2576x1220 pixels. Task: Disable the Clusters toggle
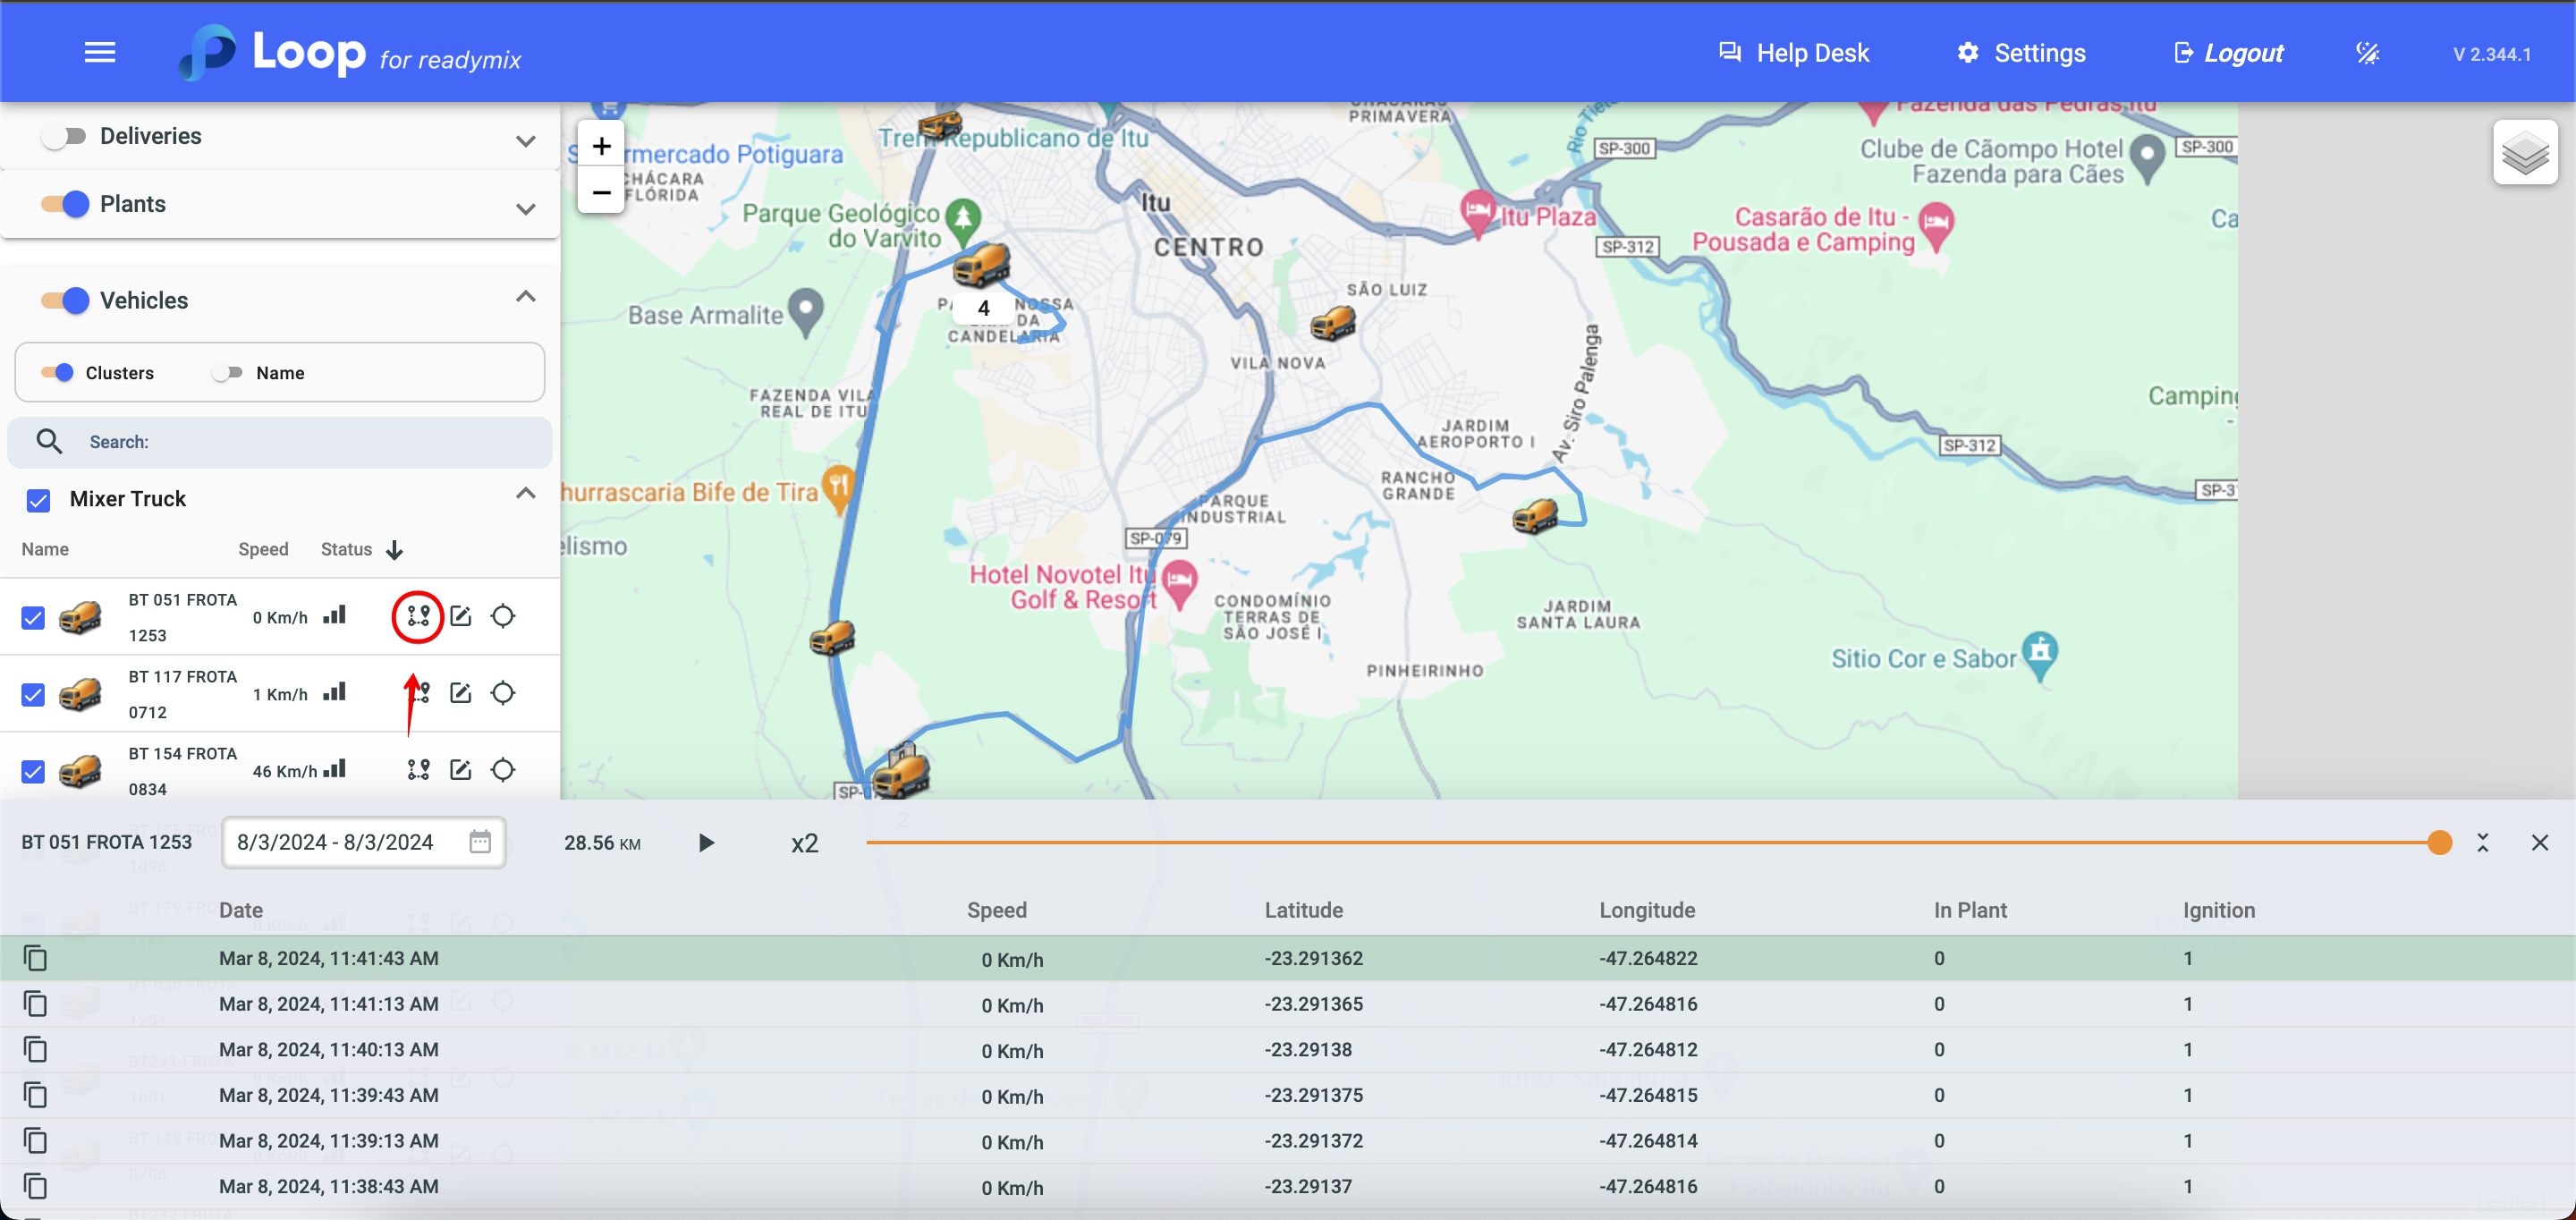[x=58, y=373]
